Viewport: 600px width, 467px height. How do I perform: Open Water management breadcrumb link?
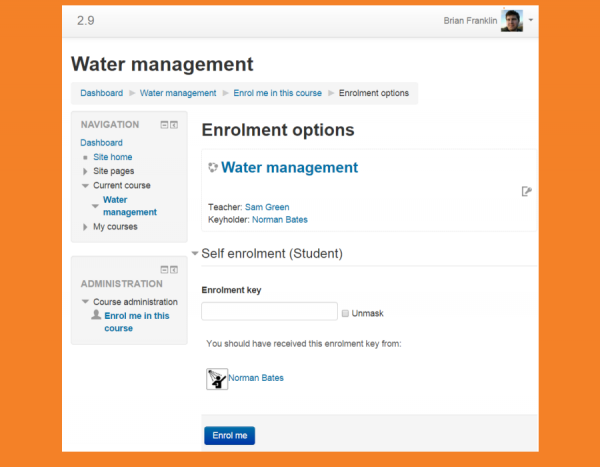(x=177, y=93)
